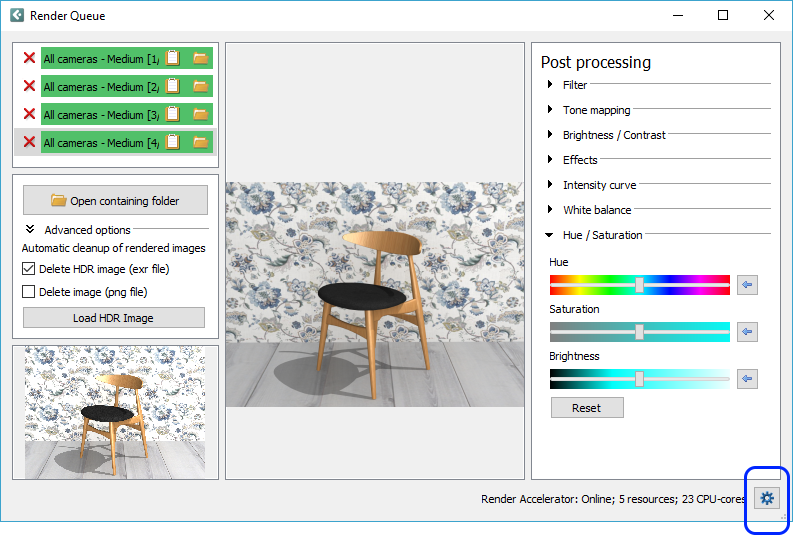Open folder for Medium [2] render
Viewport: 795px width, 536px height.
pos(201,86)
